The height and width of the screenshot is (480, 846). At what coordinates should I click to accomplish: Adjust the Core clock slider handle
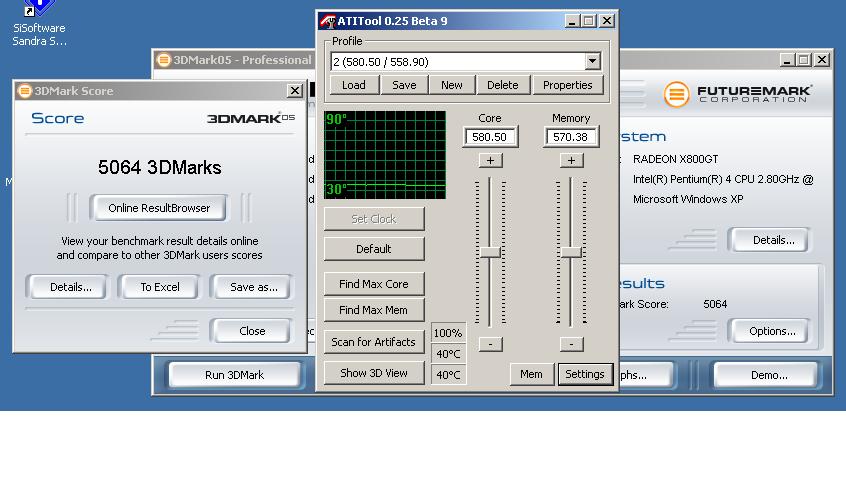coord(490,252)
